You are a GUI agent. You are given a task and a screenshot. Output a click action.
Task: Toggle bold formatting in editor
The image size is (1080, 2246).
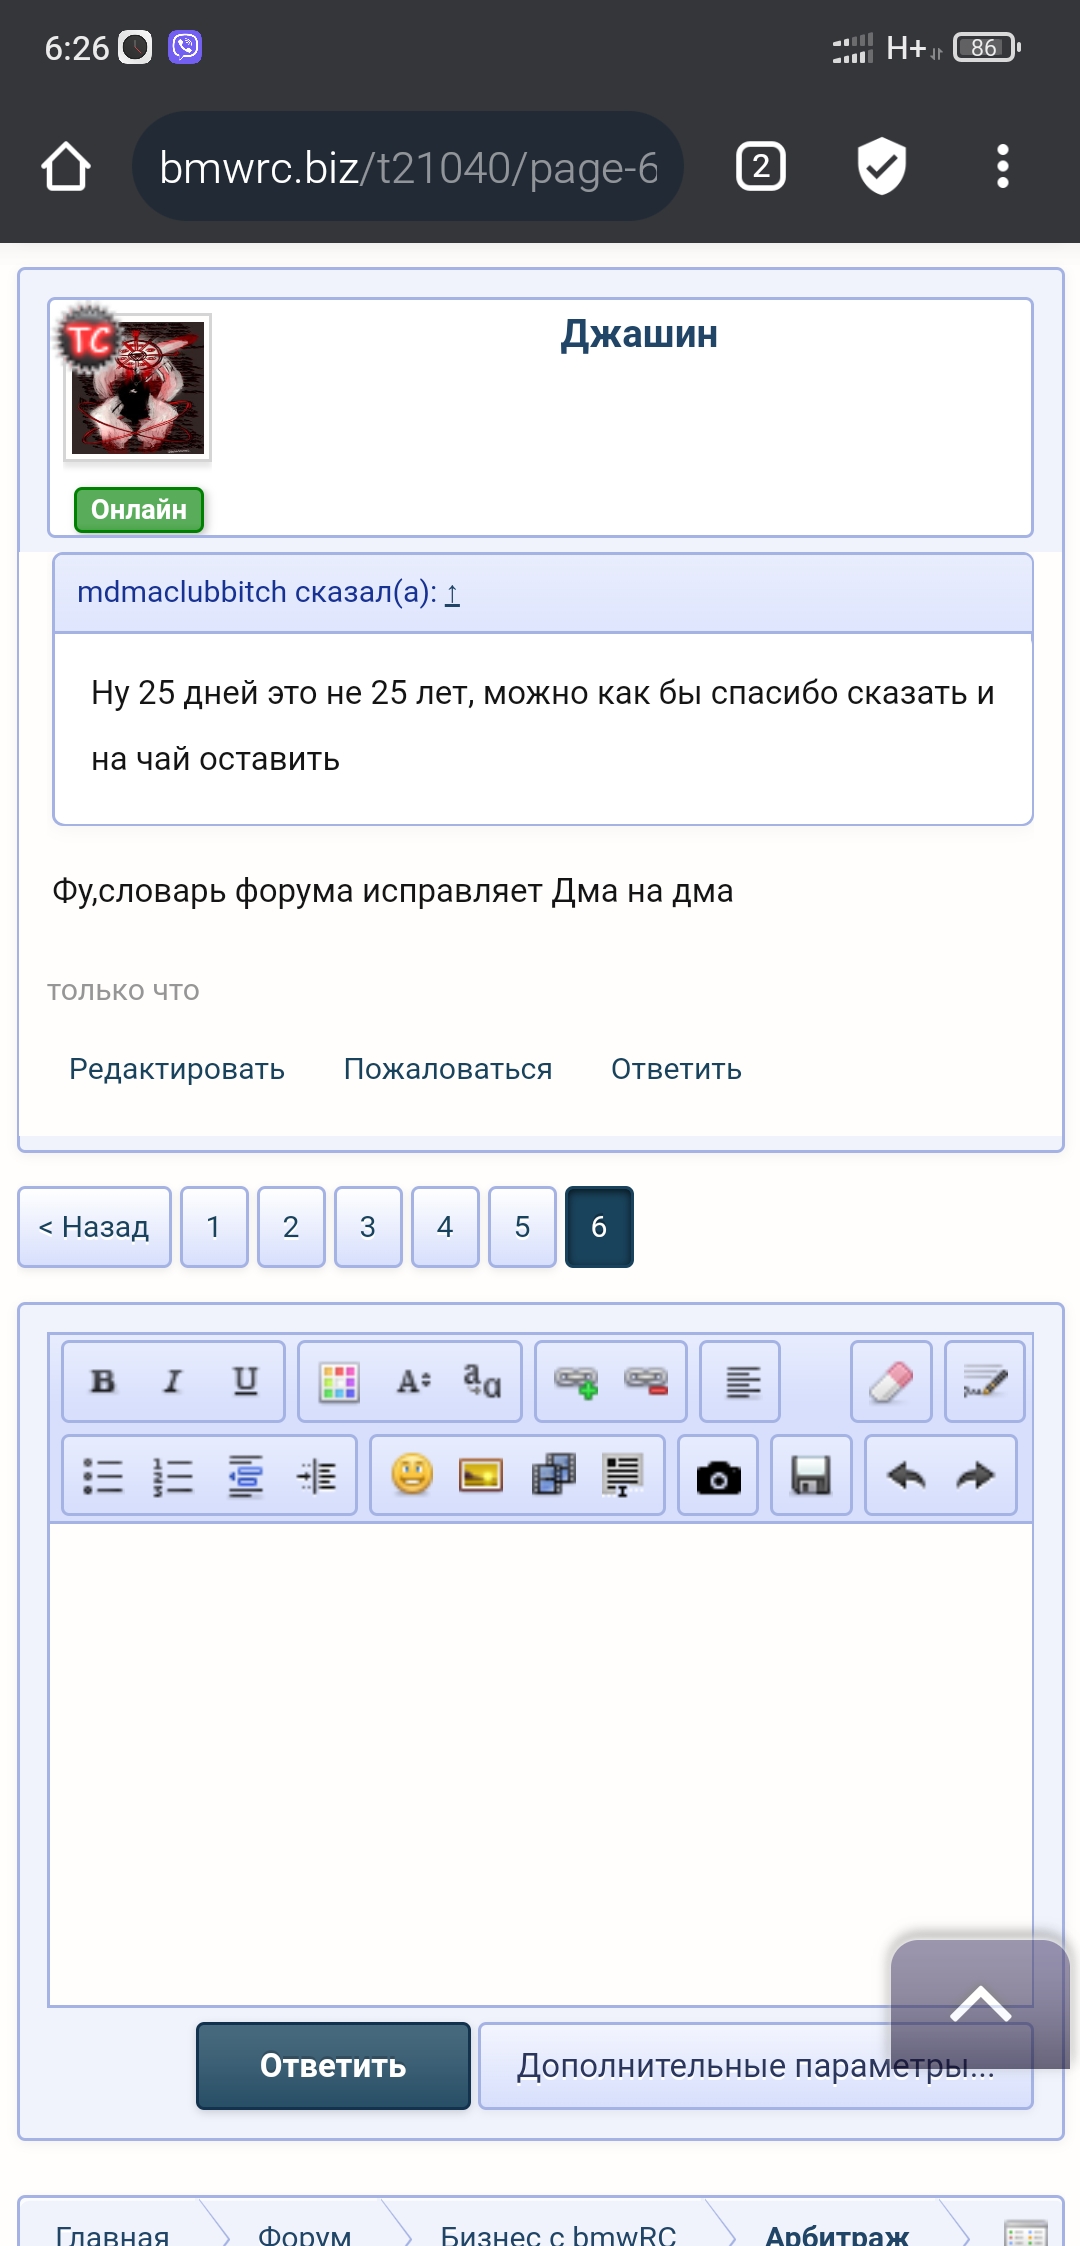click(x=102, y=1381)
